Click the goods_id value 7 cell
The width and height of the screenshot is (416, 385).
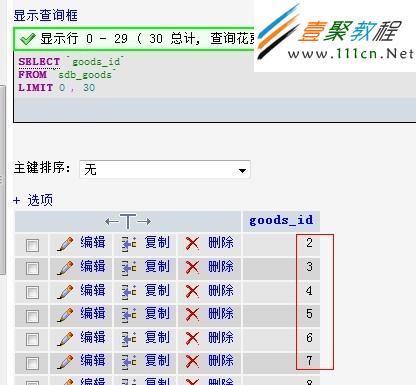point(281,362)
